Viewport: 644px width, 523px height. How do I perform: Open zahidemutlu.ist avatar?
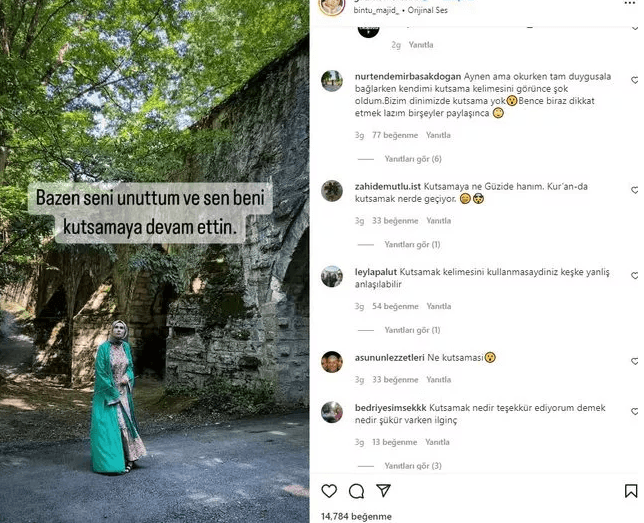[332, 191]
